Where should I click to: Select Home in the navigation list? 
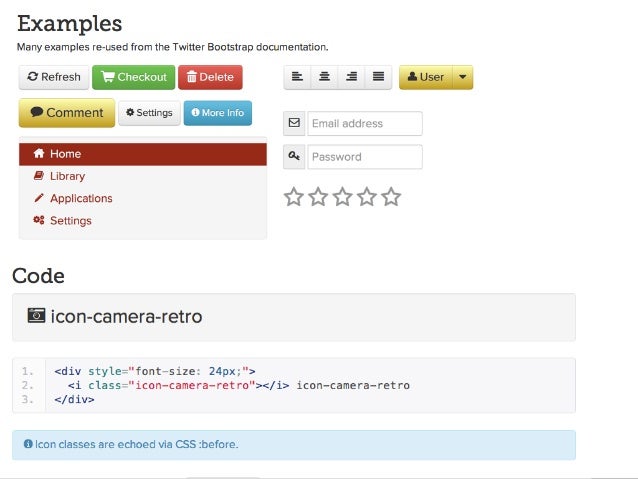143,154
